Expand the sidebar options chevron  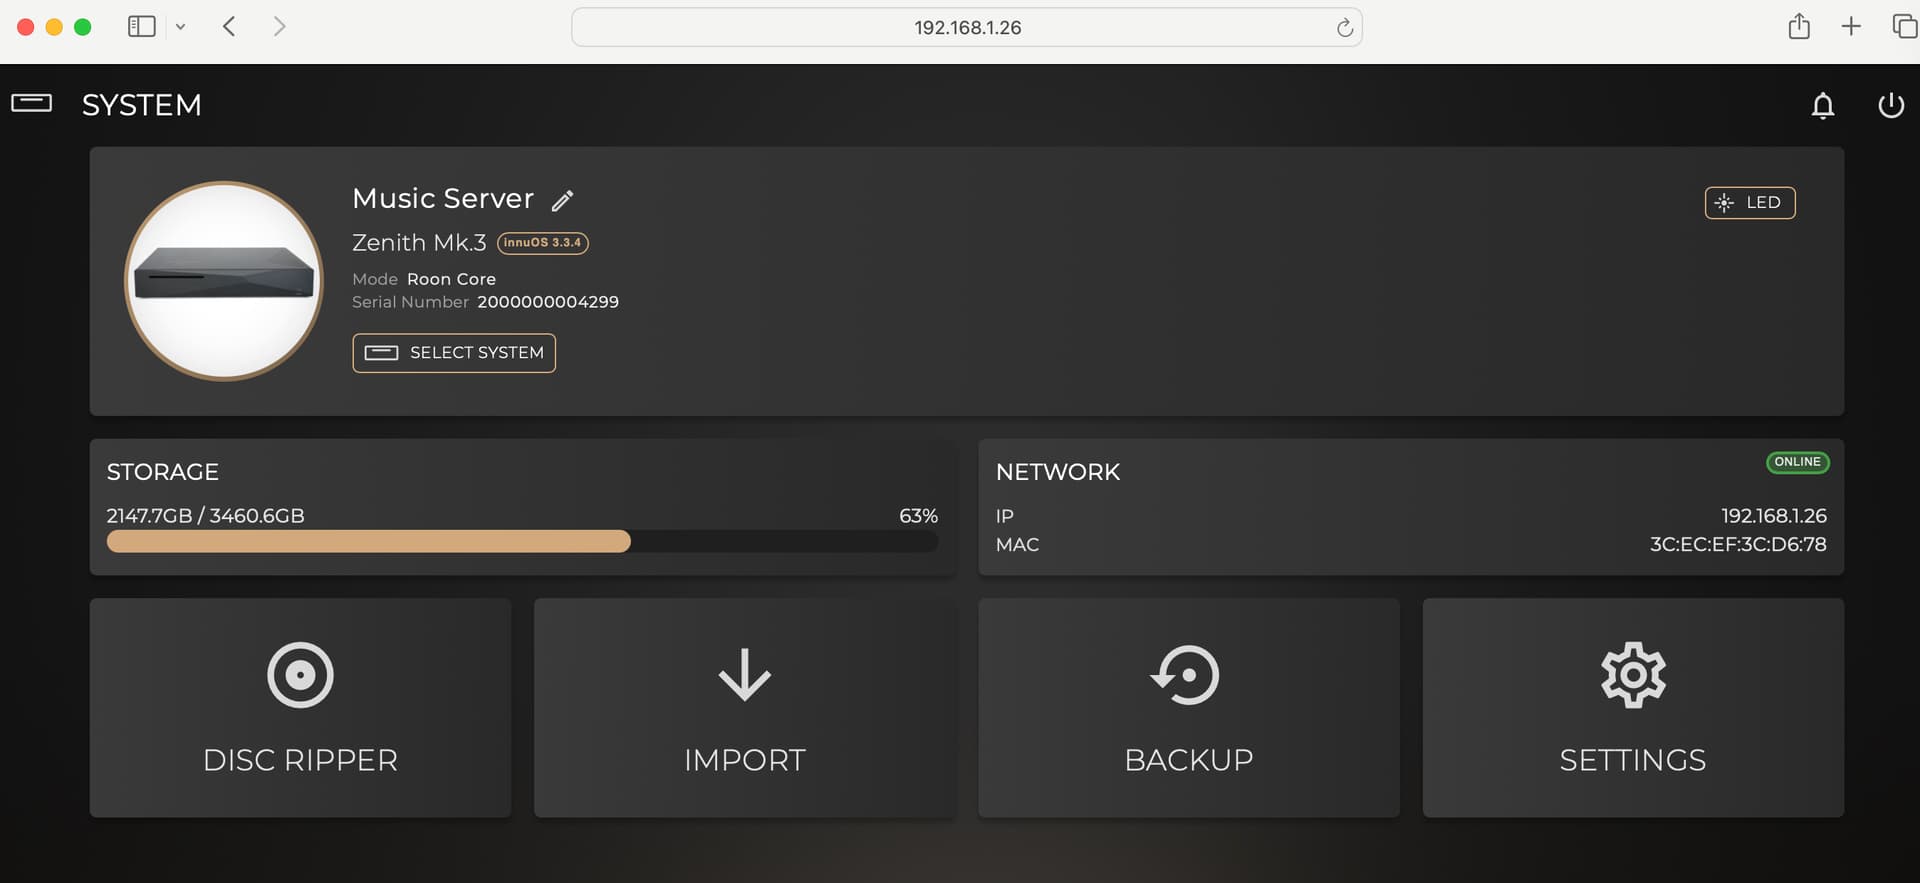pyautogui.click(x=181, y=27)
